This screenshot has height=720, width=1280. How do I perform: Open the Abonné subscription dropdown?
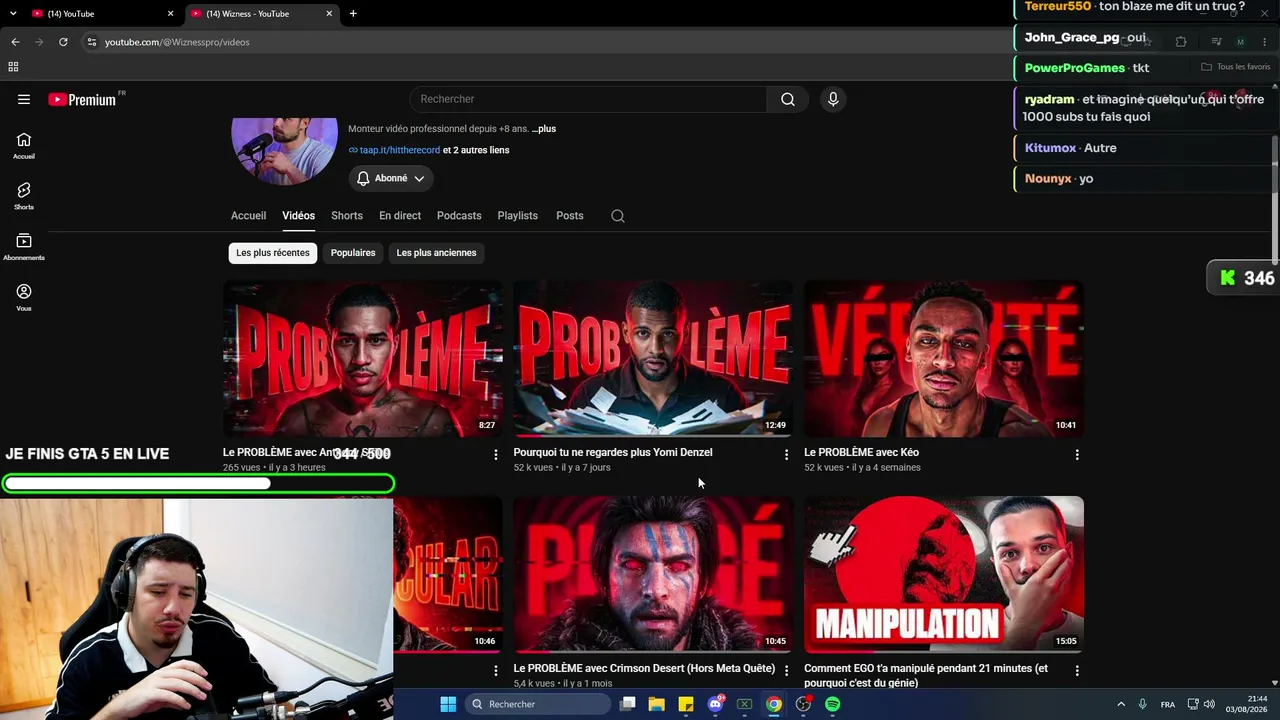pos(391,178)
